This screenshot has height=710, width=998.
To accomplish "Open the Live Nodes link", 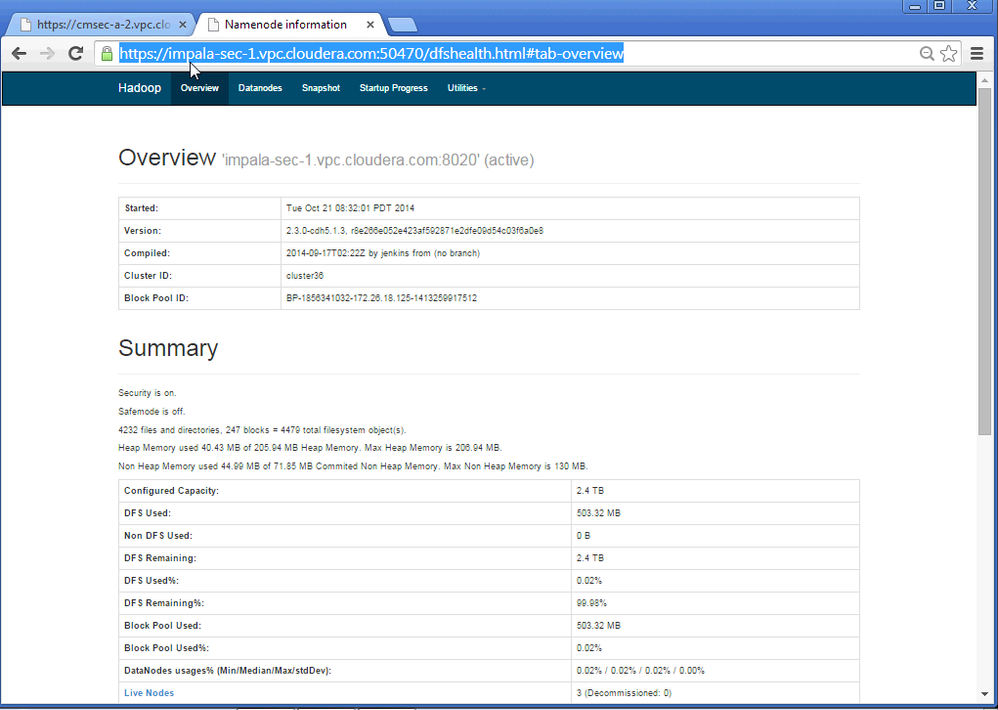I will click(x=149, y=693).
